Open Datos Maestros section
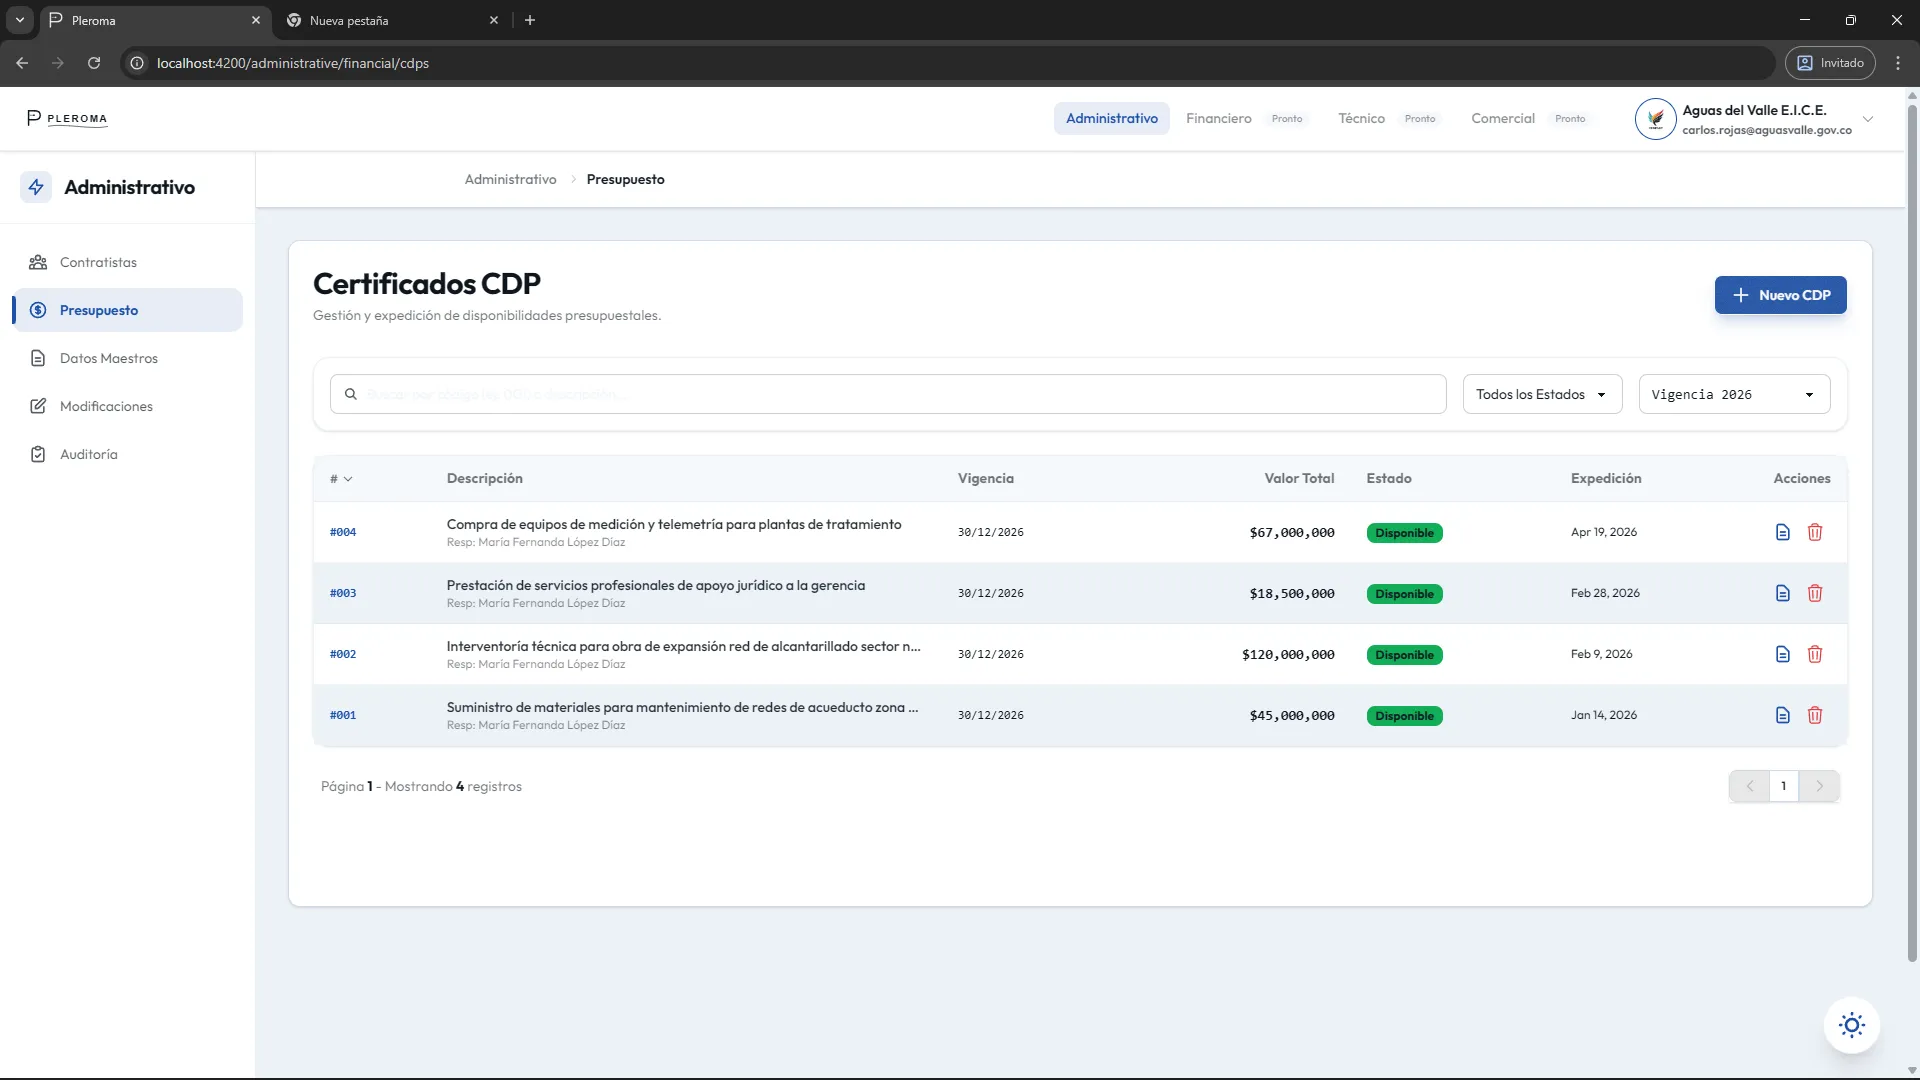 point(109,358)
